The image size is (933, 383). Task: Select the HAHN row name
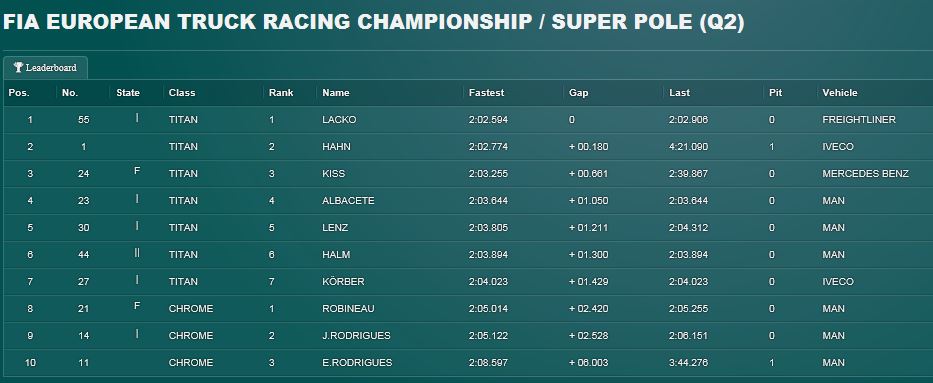(336, 147)
